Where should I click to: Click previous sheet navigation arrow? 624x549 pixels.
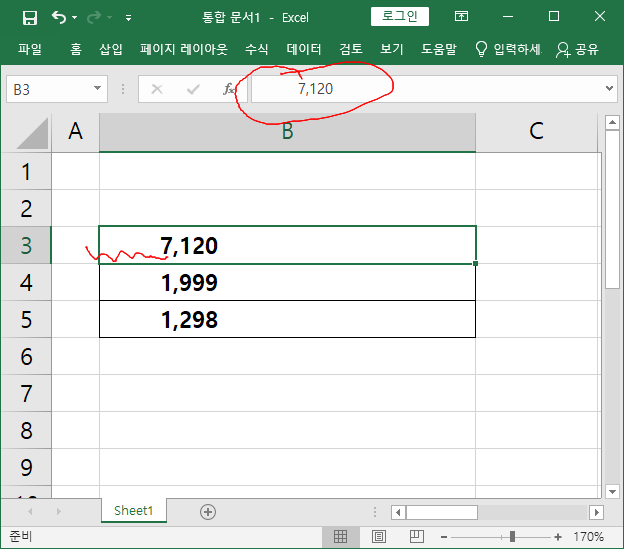(x=31, y=511)
